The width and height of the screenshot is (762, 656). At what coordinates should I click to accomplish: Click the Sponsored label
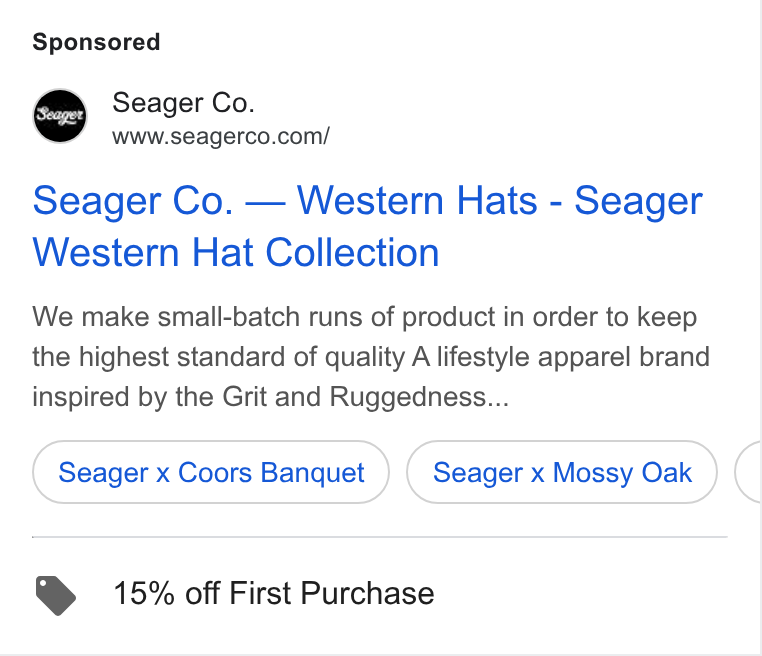(96, 42)
